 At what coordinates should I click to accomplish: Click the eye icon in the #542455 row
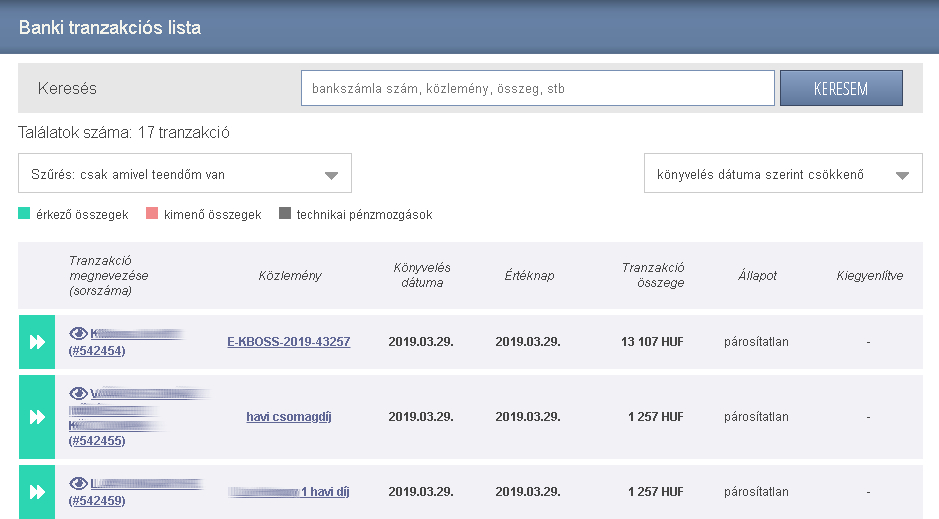click(78, 393)
